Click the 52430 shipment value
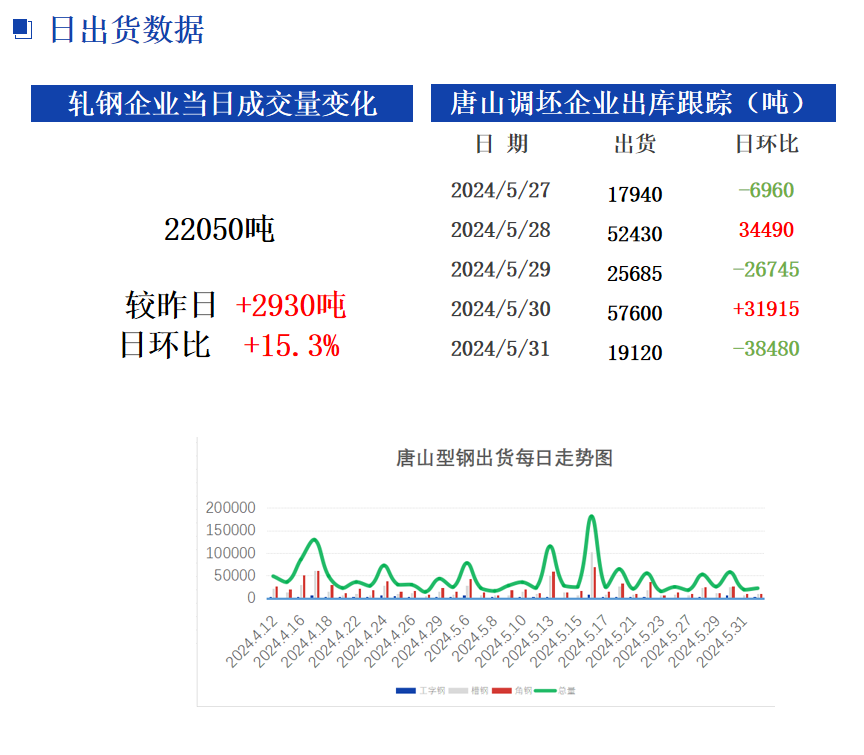 [x=634, y=234]
